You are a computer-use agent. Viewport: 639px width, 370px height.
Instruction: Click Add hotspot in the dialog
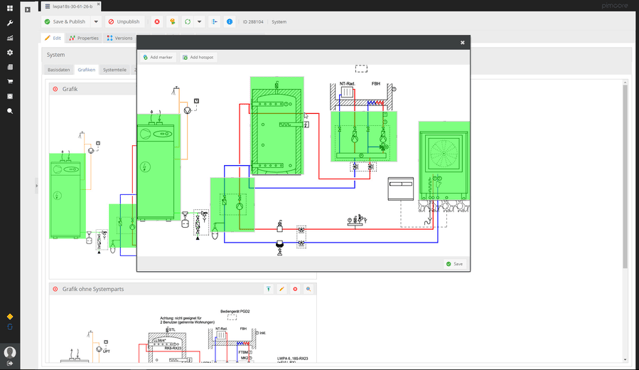(198, 57)
